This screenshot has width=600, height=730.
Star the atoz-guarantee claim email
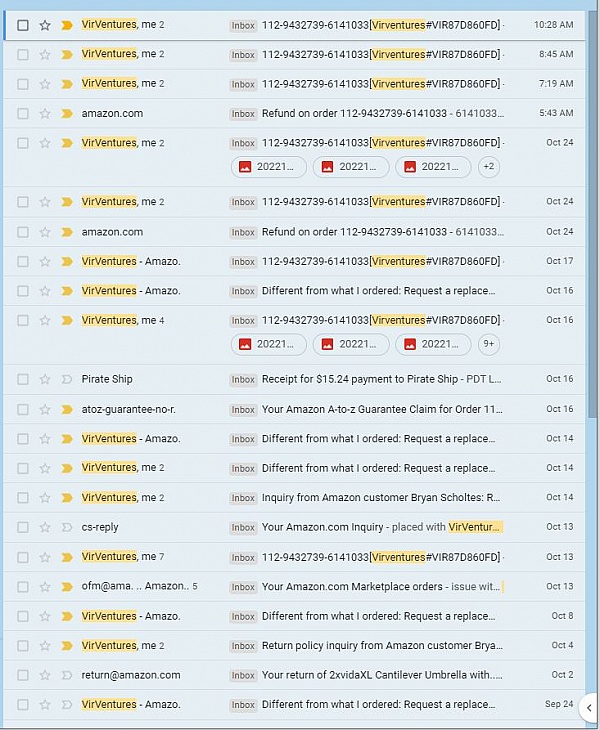(x=44, y=409)
